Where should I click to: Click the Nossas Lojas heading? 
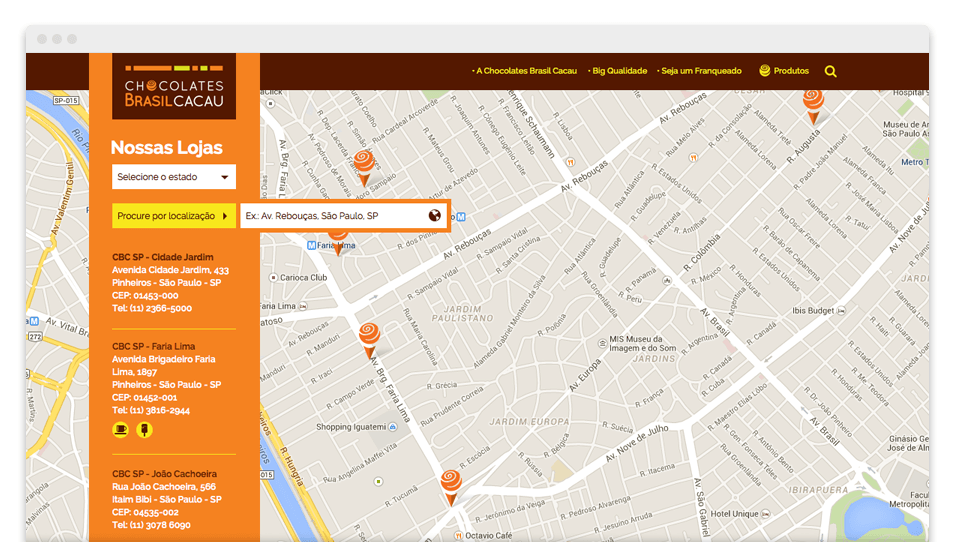tap(166, 147)
